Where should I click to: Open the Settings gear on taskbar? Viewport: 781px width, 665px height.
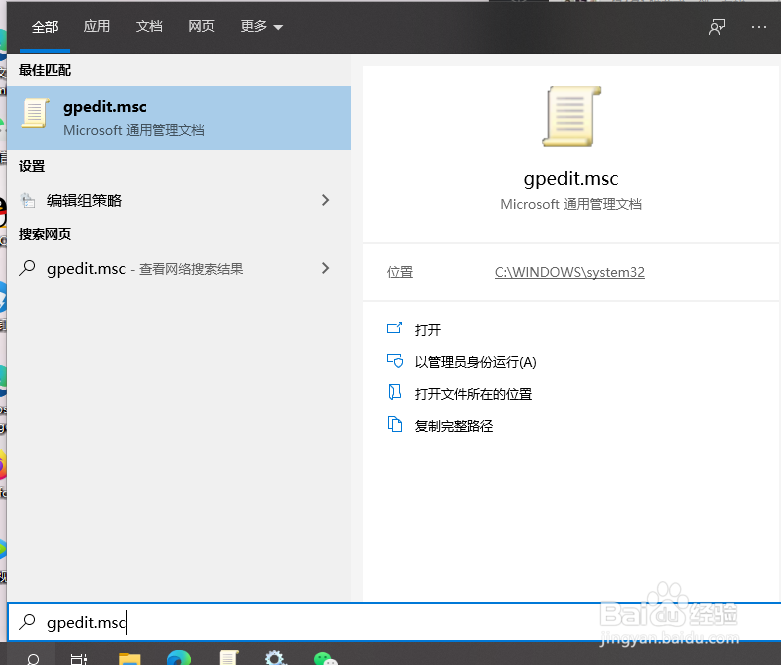click(x=275, y=658)
